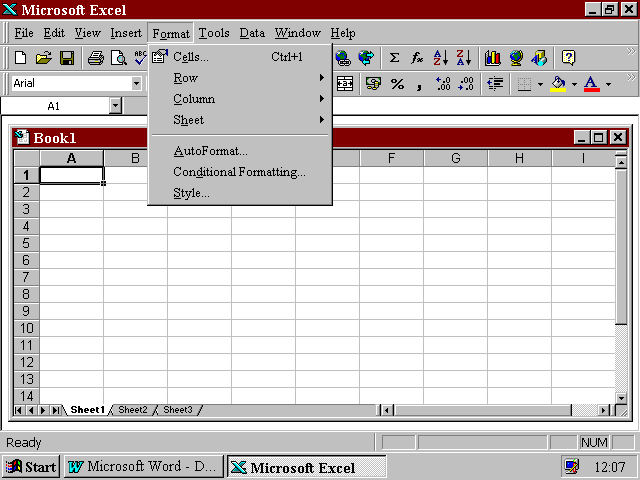
Task: Expand more Standard toolbar buttons chevron
Action: (631, 51)
